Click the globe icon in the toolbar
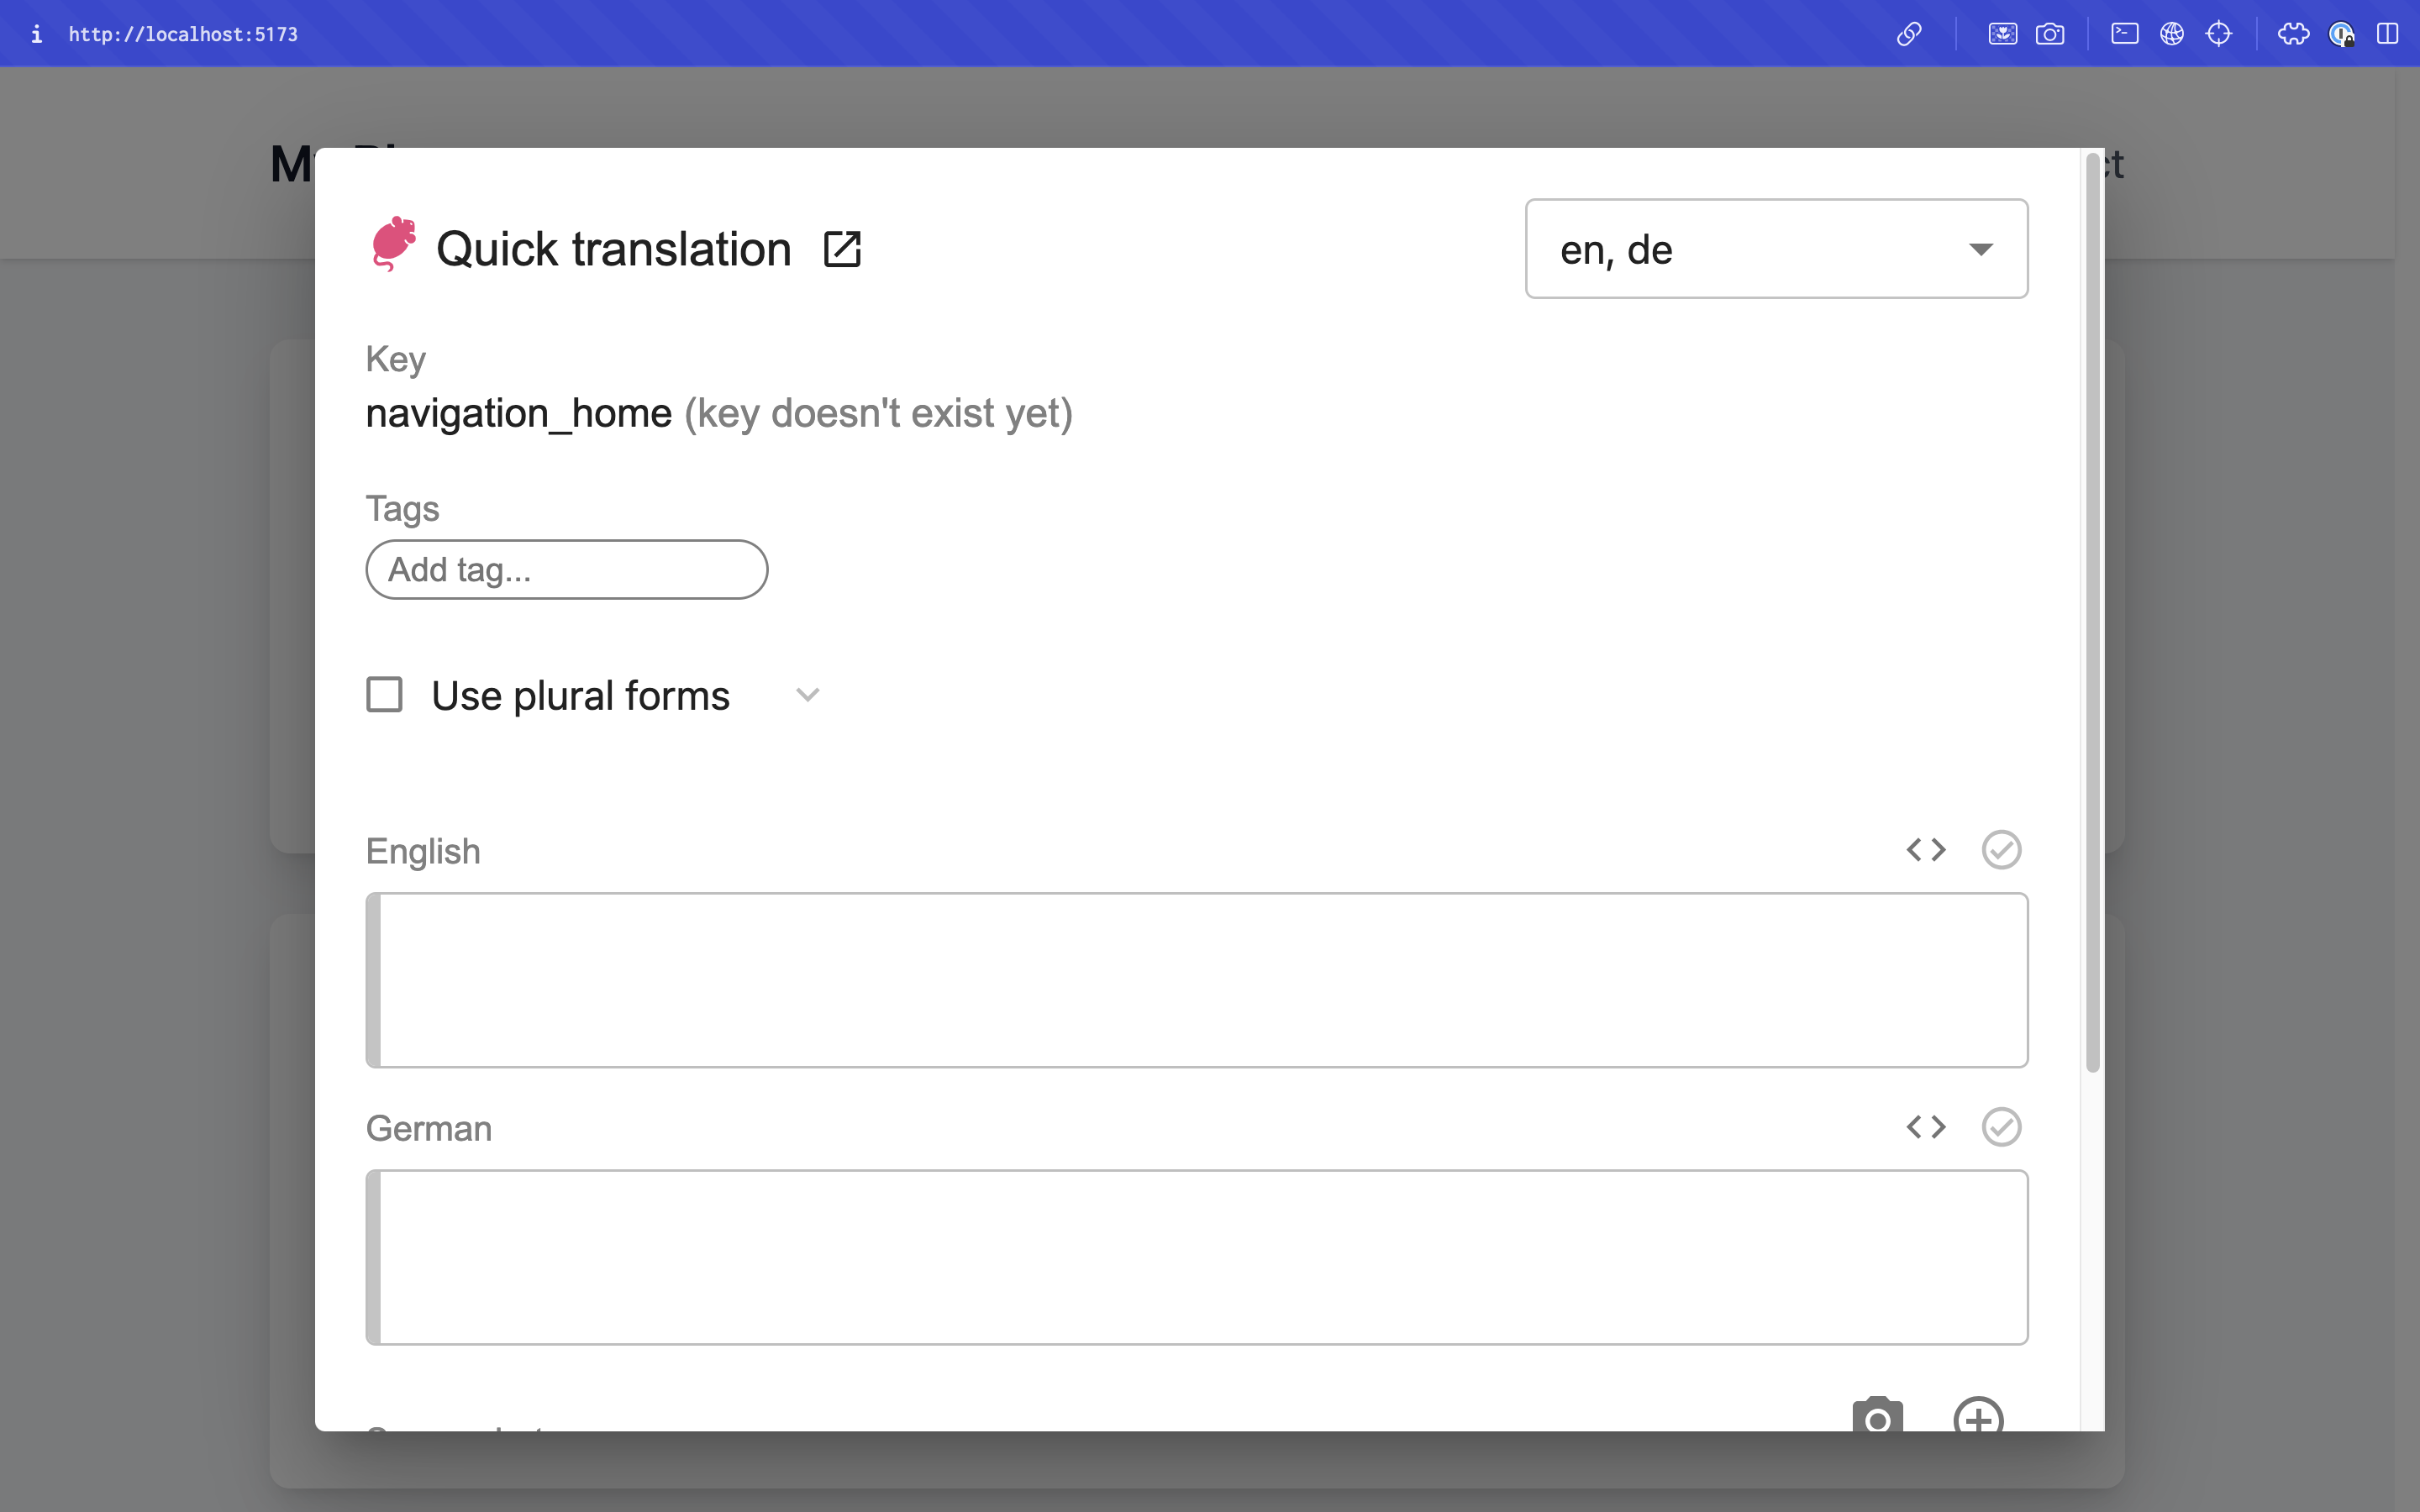The image size is (2420, 1512). (2172, 33)
